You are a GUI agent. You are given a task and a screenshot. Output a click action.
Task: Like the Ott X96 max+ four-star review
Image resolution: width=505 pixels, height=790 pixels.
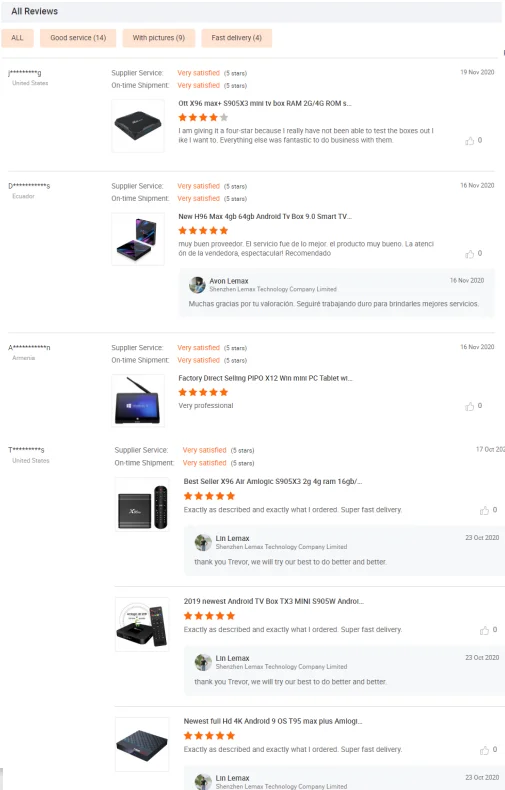pos(470,141)
